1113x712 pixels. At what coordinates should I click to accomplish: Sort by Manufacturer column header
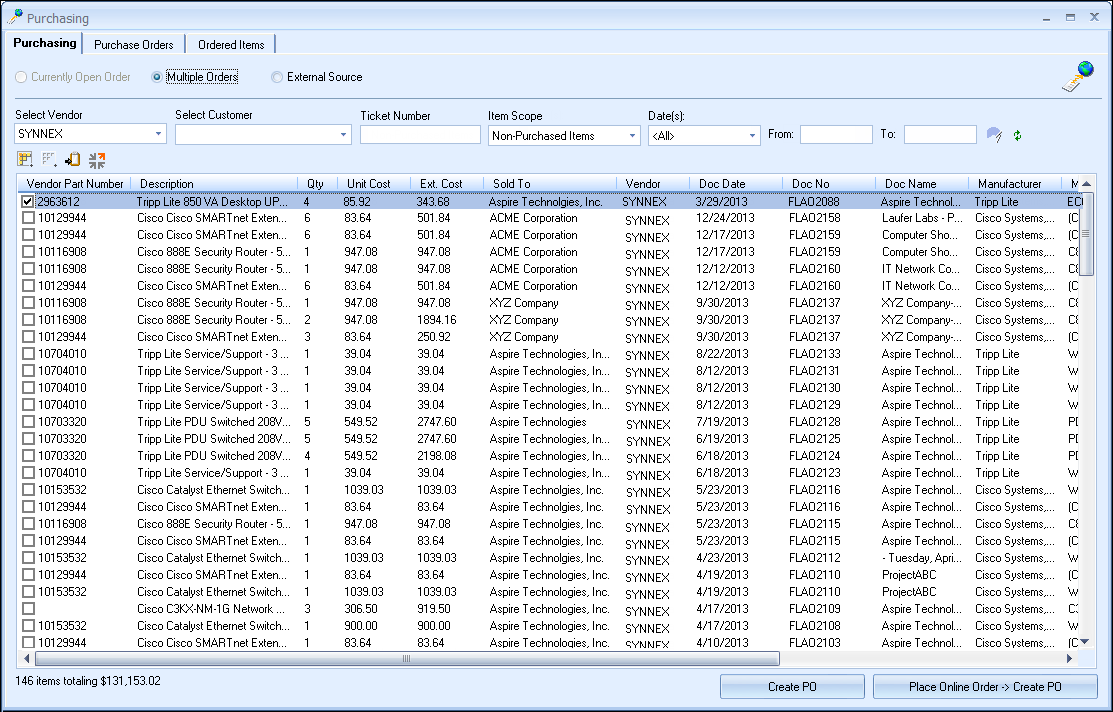tap(1014, 183)
